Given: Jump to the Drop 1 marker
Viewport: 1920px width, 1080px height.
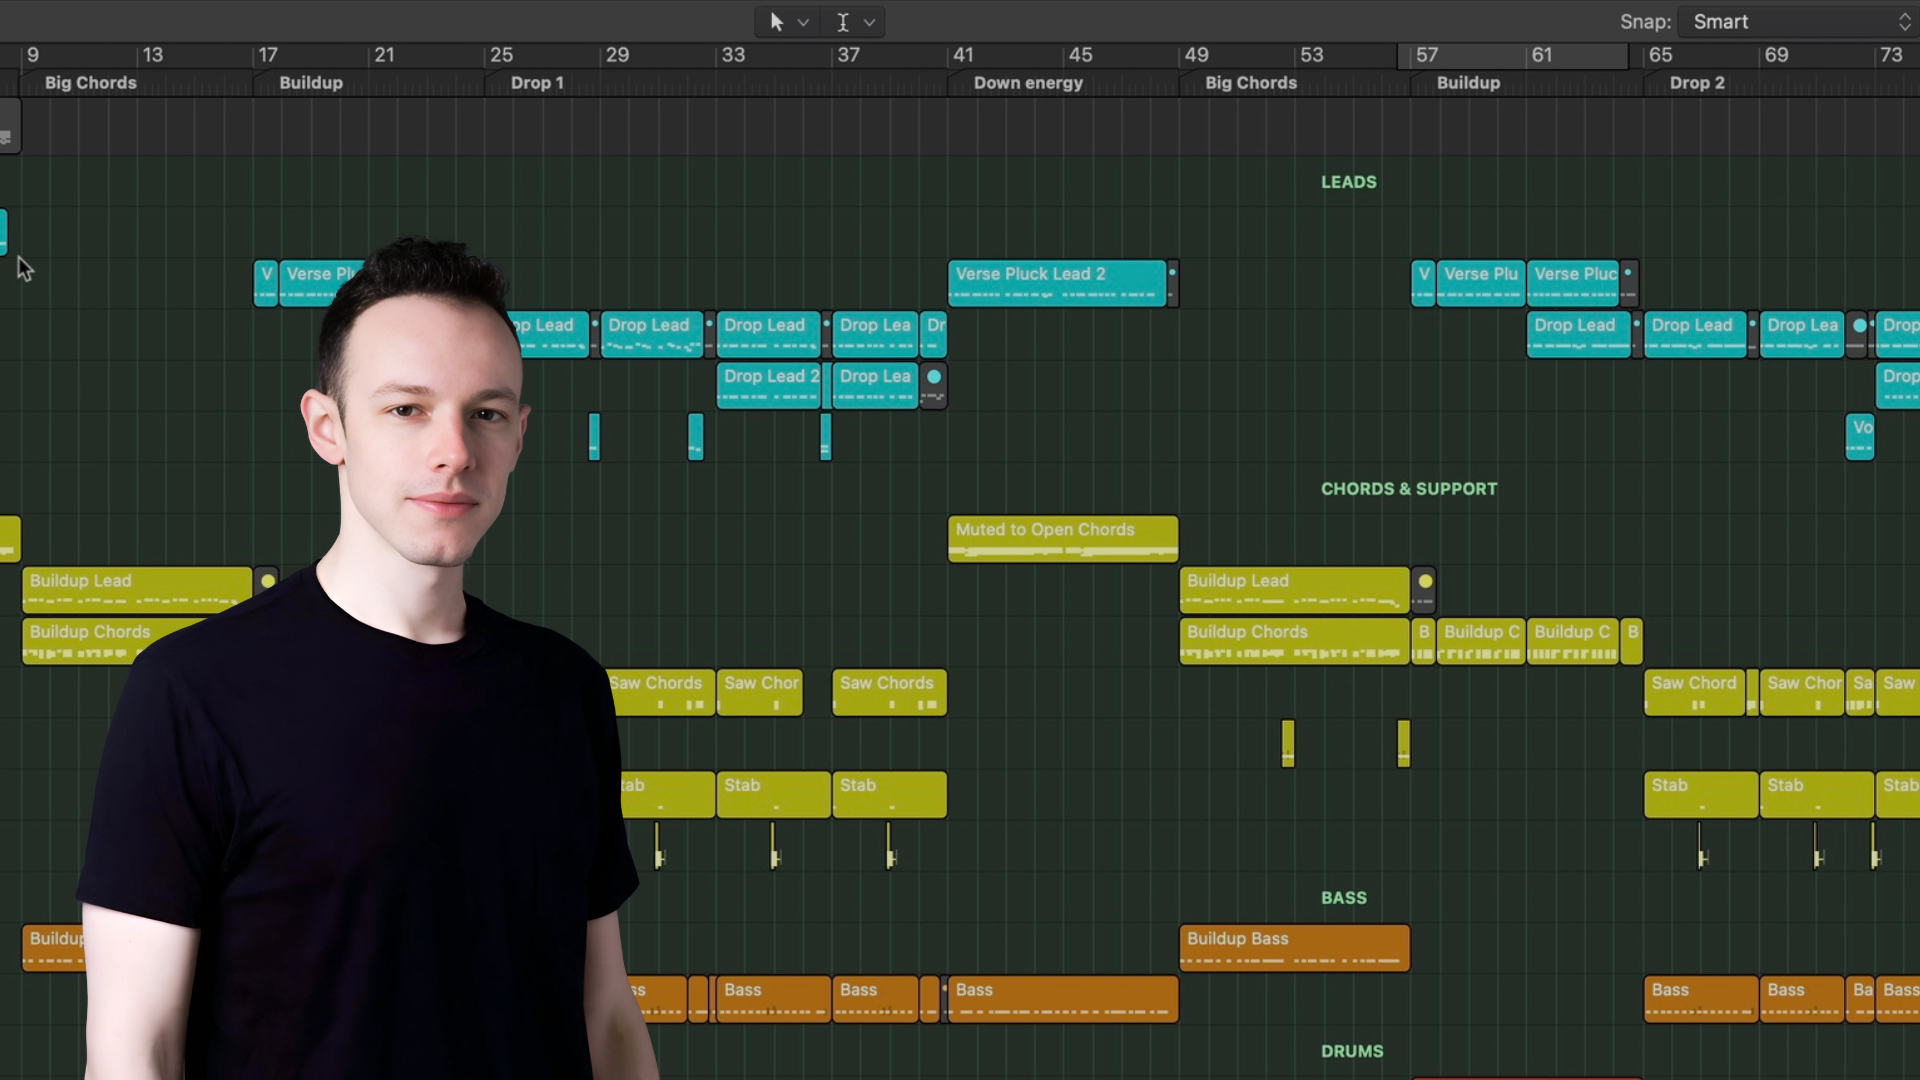Looking at the screenshot, I should [537, 83].
